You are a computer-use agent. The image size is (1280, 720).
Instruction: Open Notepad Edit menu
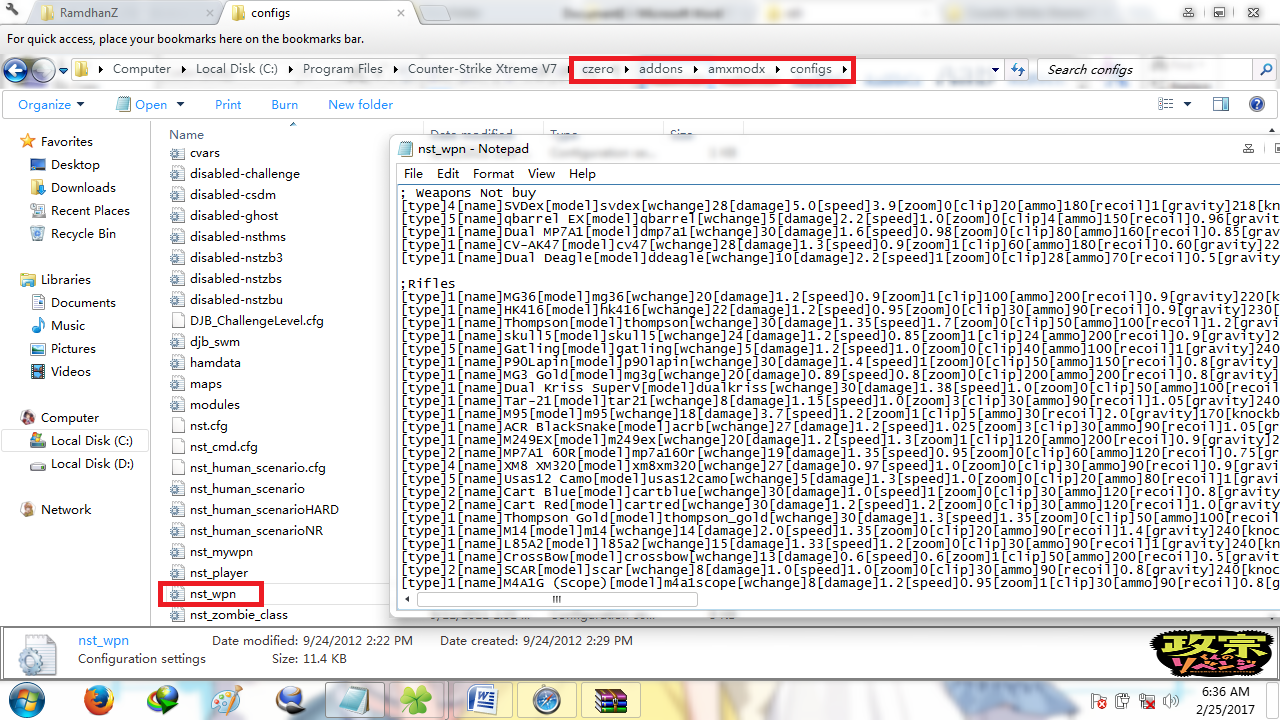pos(448,173)
